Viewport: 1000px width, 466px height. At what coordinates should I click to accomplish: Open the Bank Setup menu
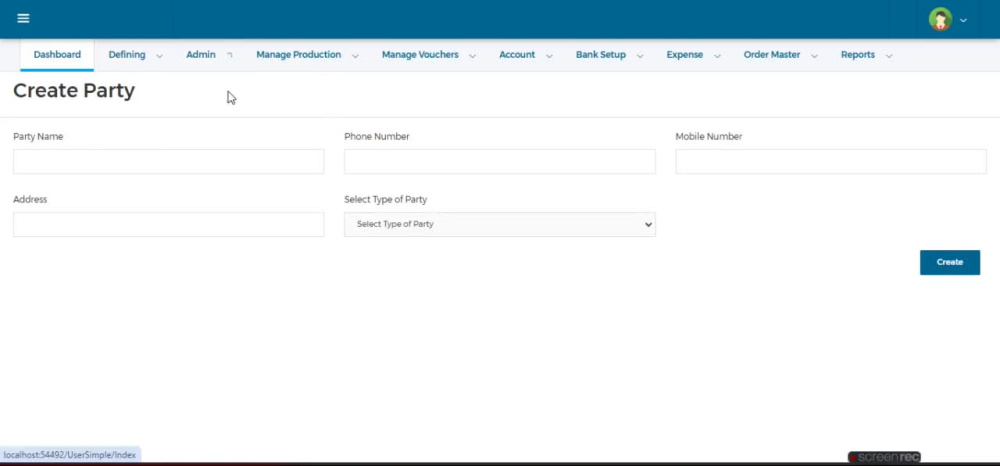(x=601, y=55)
